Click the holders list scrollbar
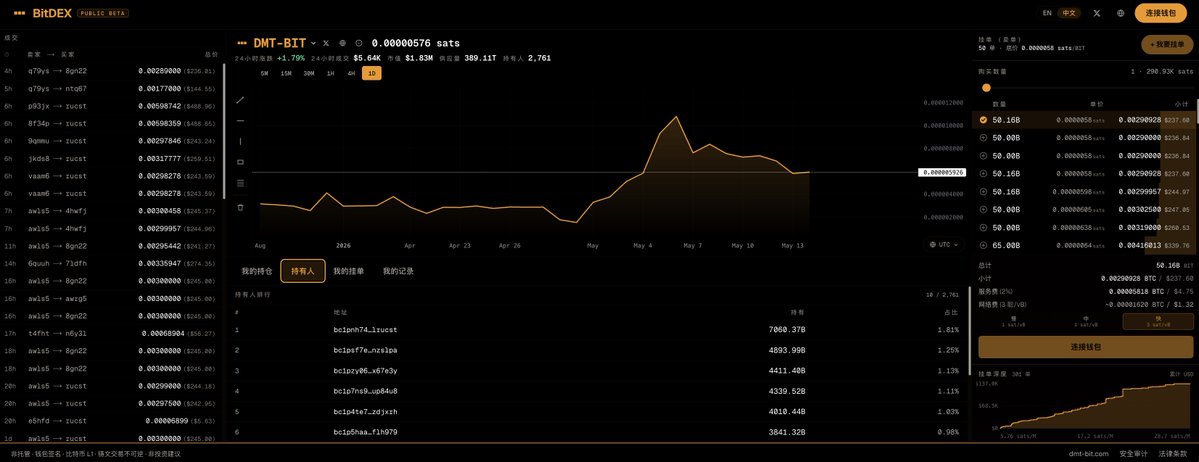This screenshot has height=462, width=1199. coord(970,331)
